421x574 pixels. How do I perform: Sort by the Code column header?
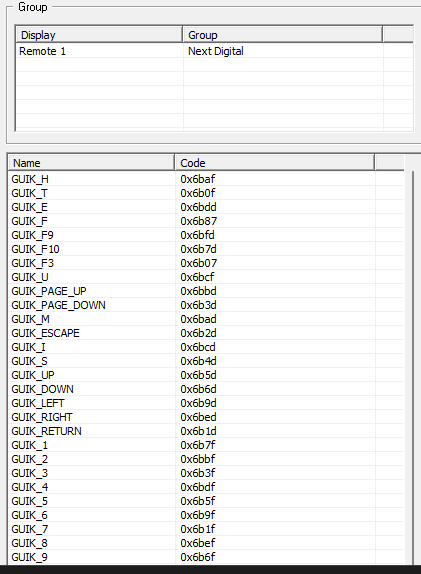click(x=275, y=163)
